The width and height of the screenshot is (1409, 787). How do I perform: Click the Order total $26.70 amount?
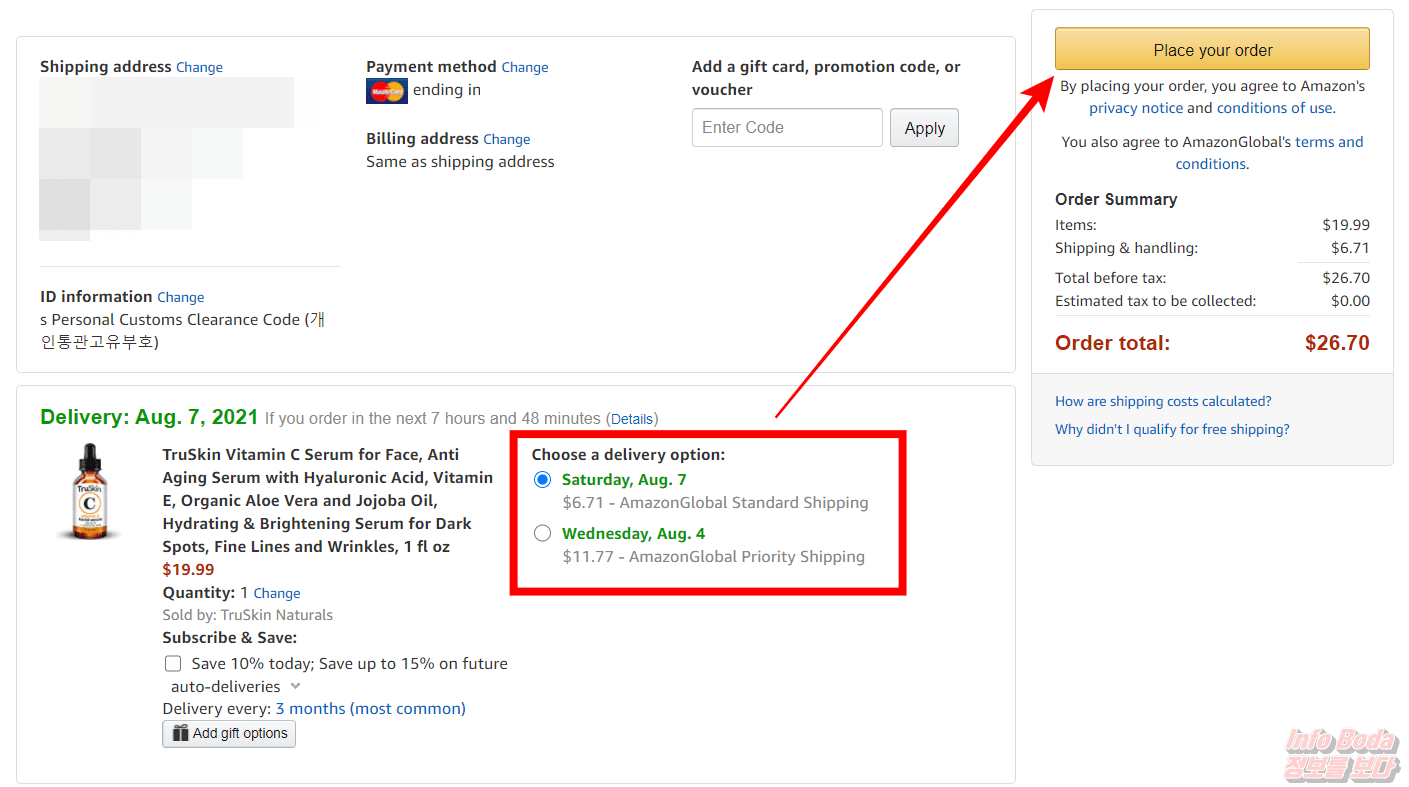(x=1337, y=343)
